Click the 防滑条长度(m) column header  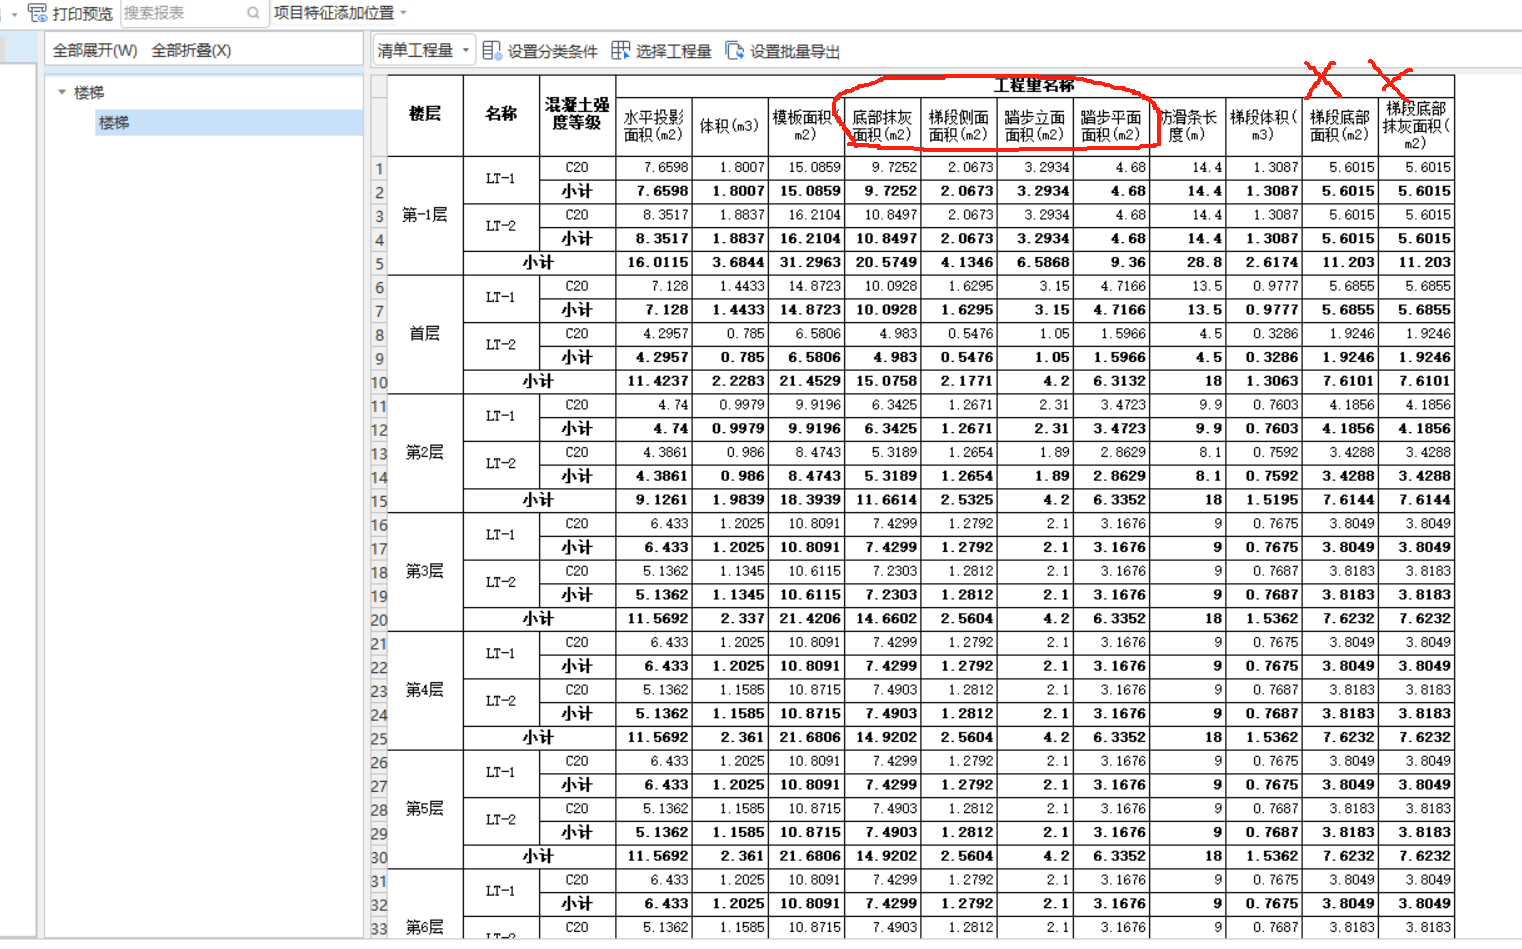(1187, 126)
